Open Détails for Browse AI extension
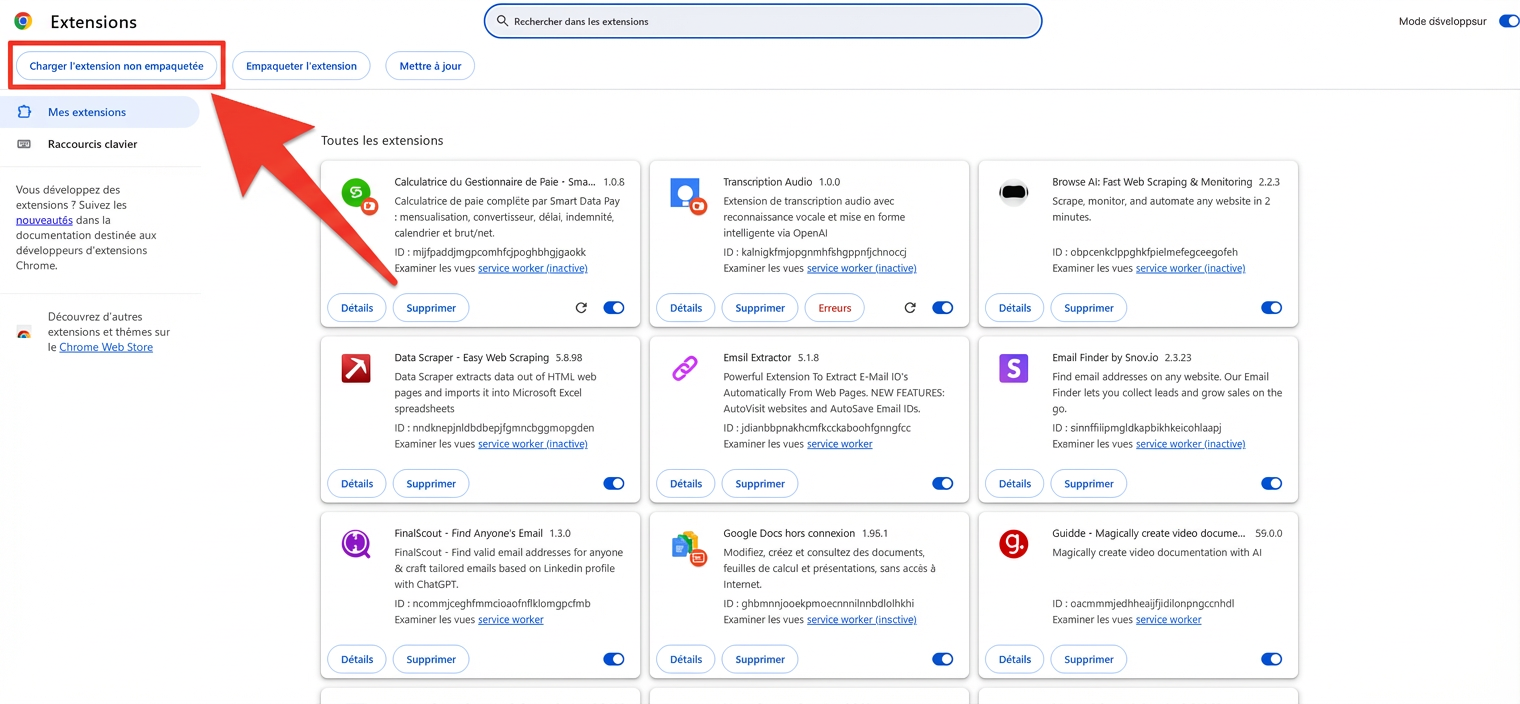The image size is (1520, 704). tap(1014, 308)
